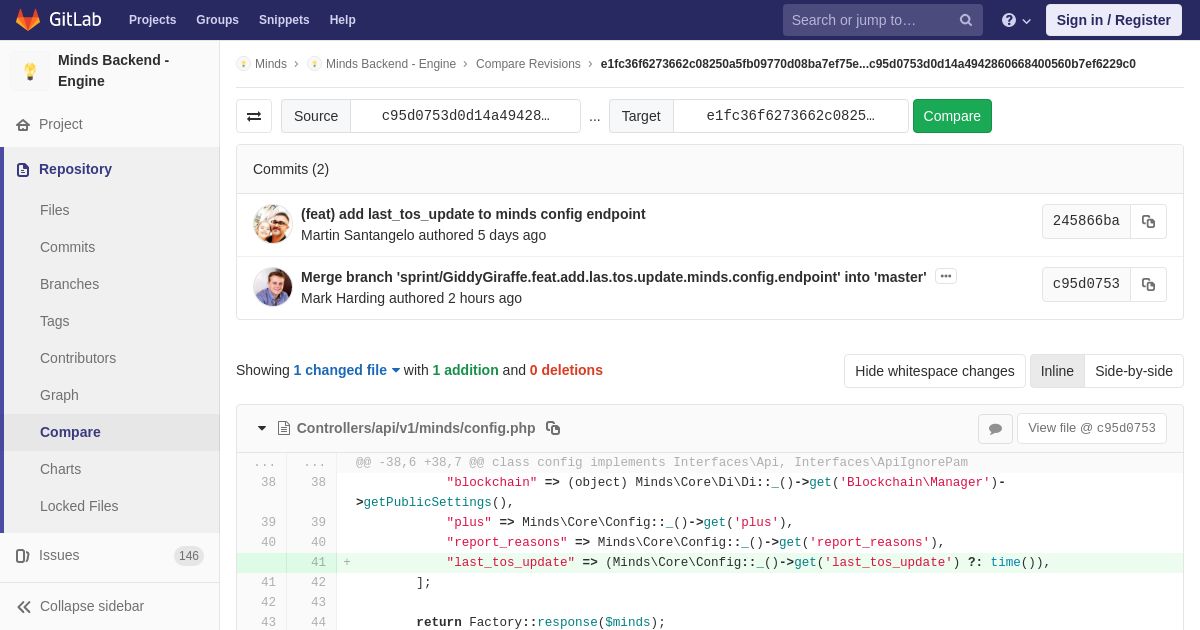
Task: Open the Groups menu in navbar
Action: click(217, 20)
